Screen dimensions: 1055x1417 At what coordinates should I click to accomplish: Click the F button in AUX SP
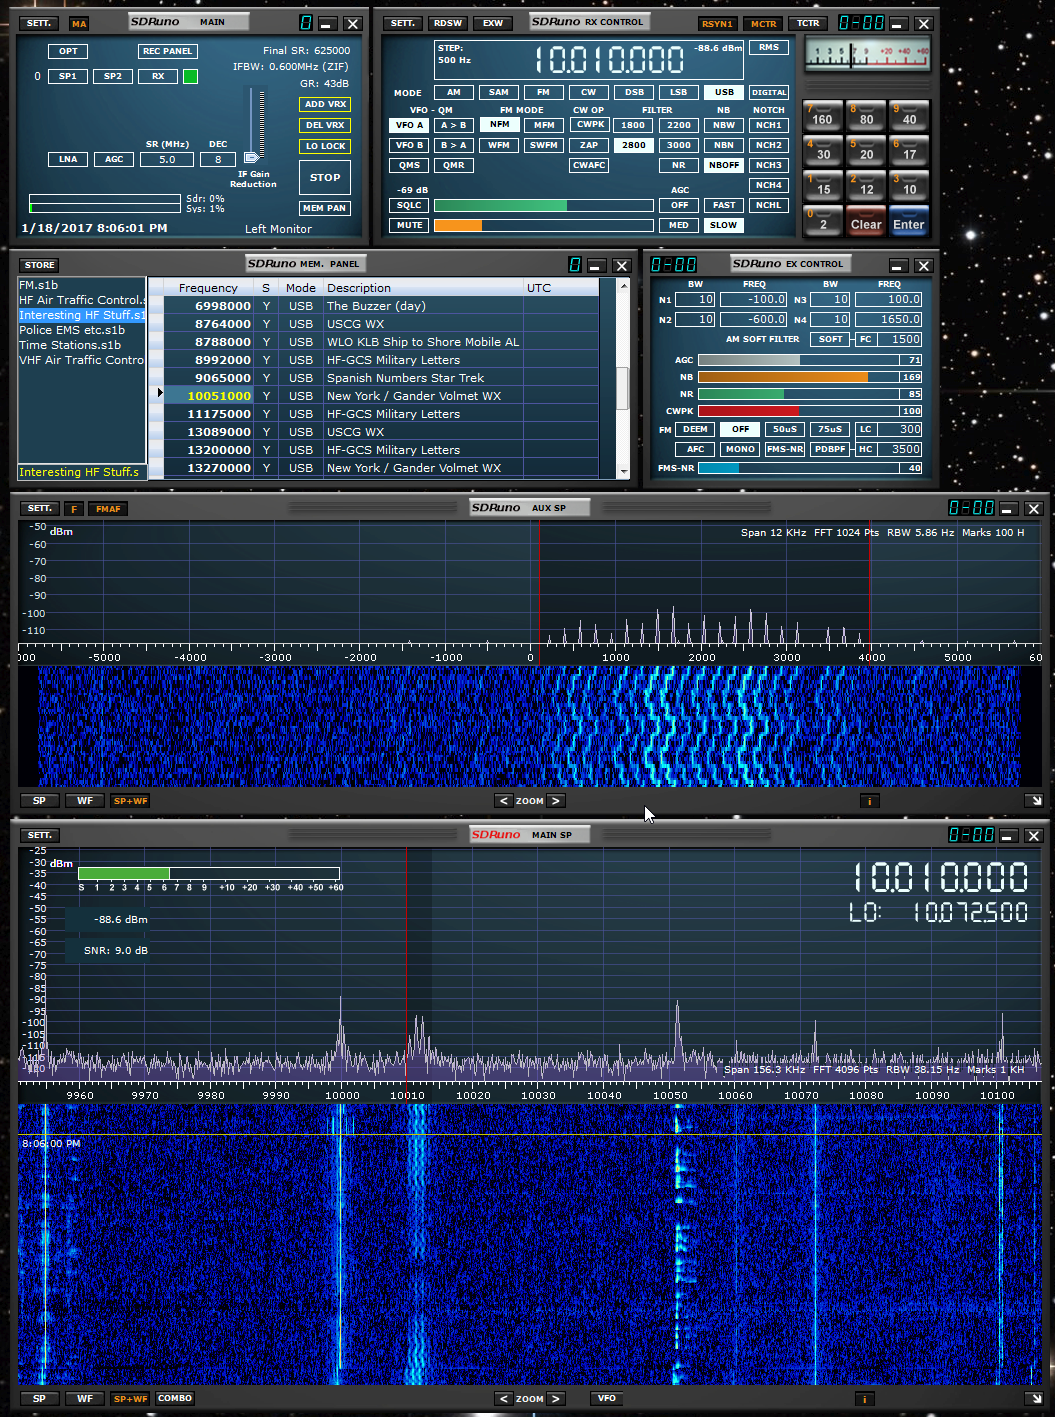pyautogui.click(x=74, y=509)
